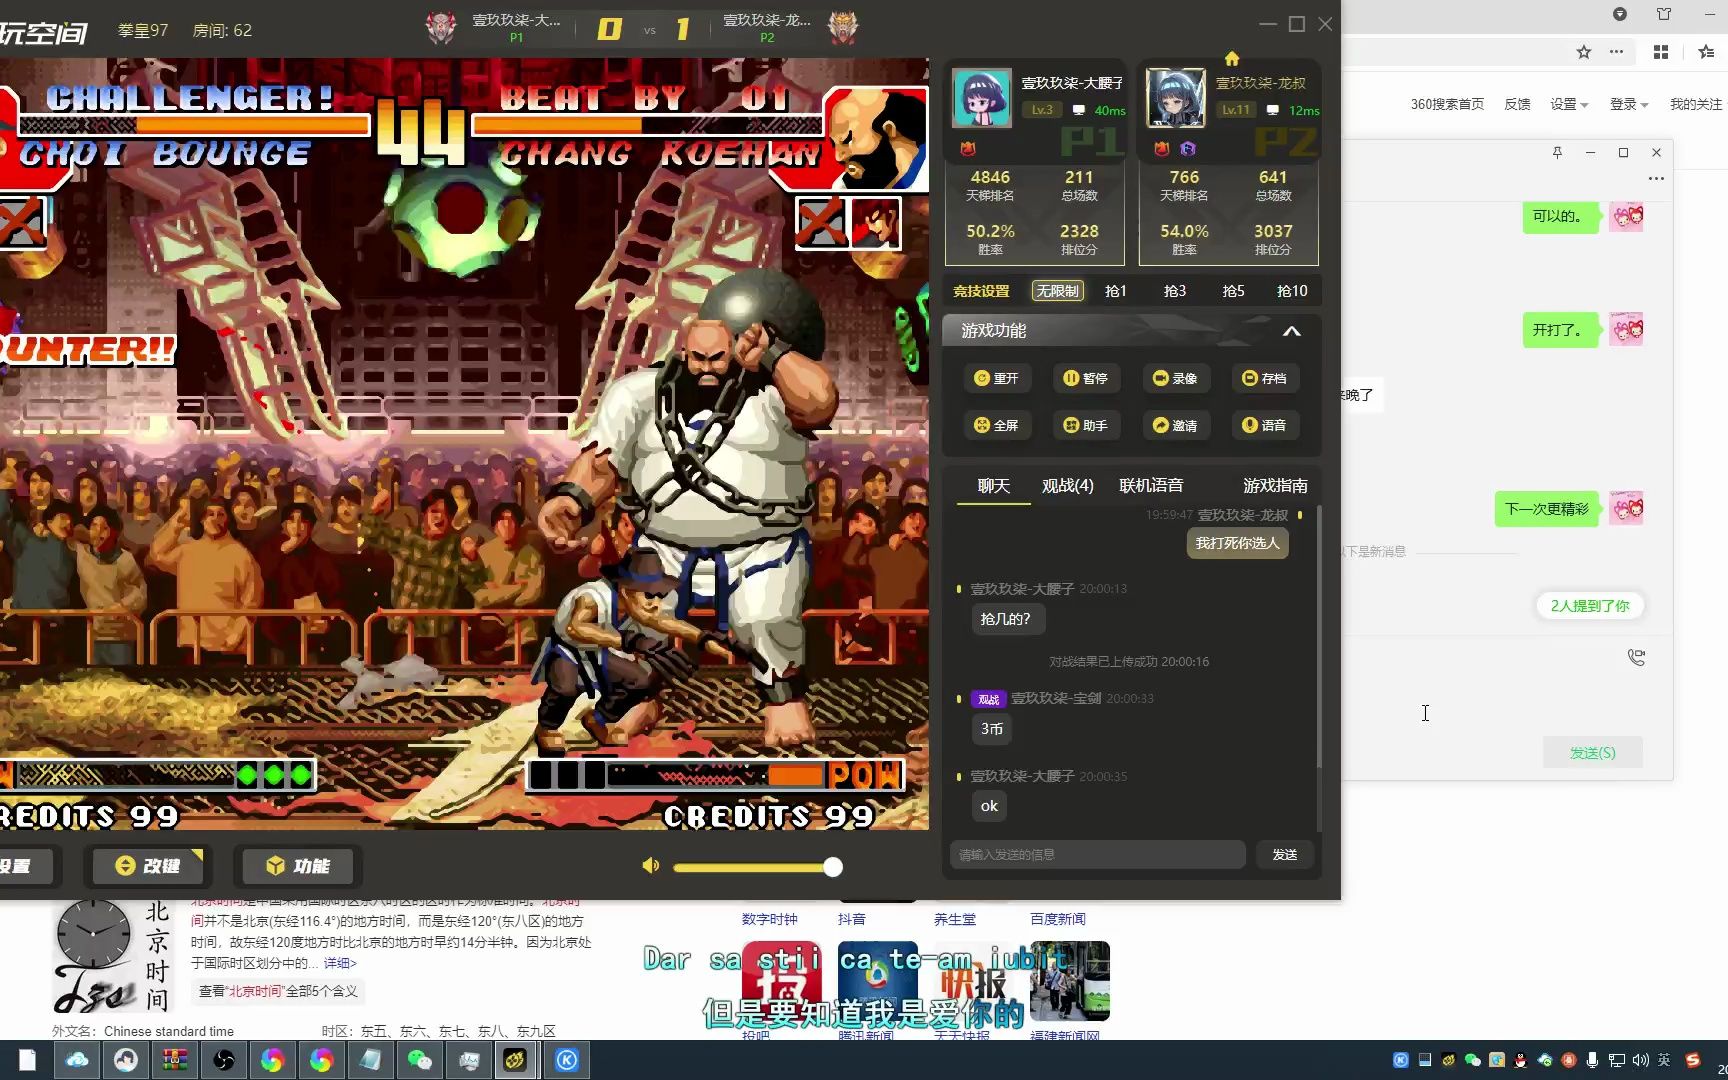Open the 功能 functions button
1728x1080 pixels.
[x=298, y=866]
